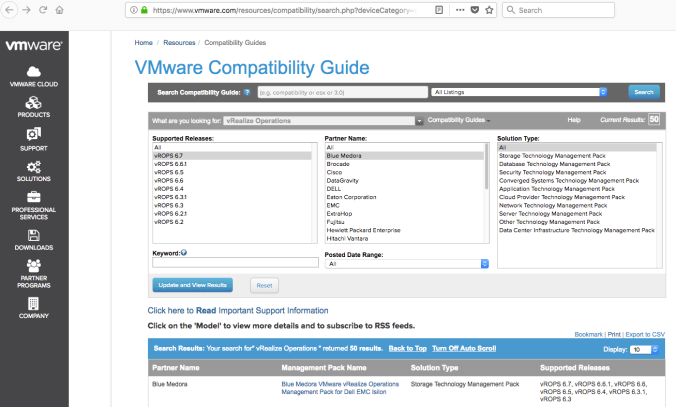
Task: Open the All Listings dropdown
Action: pos(519,92)
